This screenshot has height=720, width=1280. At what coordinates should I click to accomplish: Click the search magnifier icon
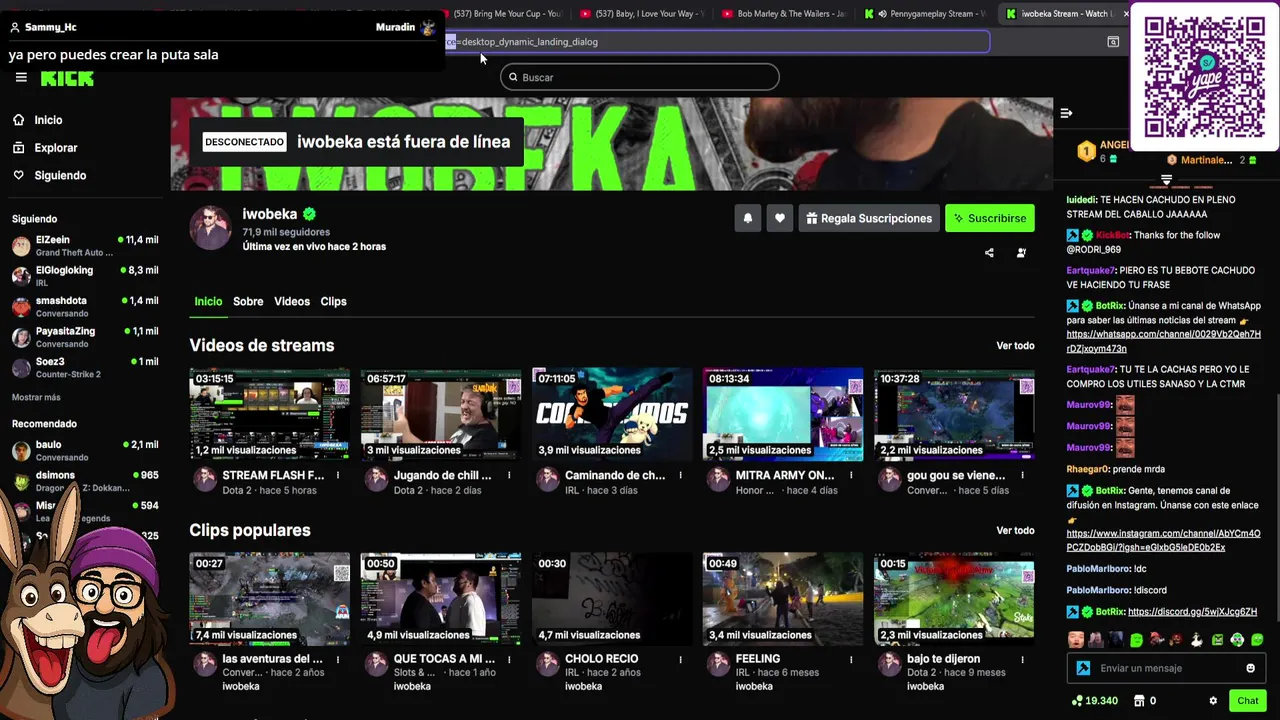click(x=513, y=77)
